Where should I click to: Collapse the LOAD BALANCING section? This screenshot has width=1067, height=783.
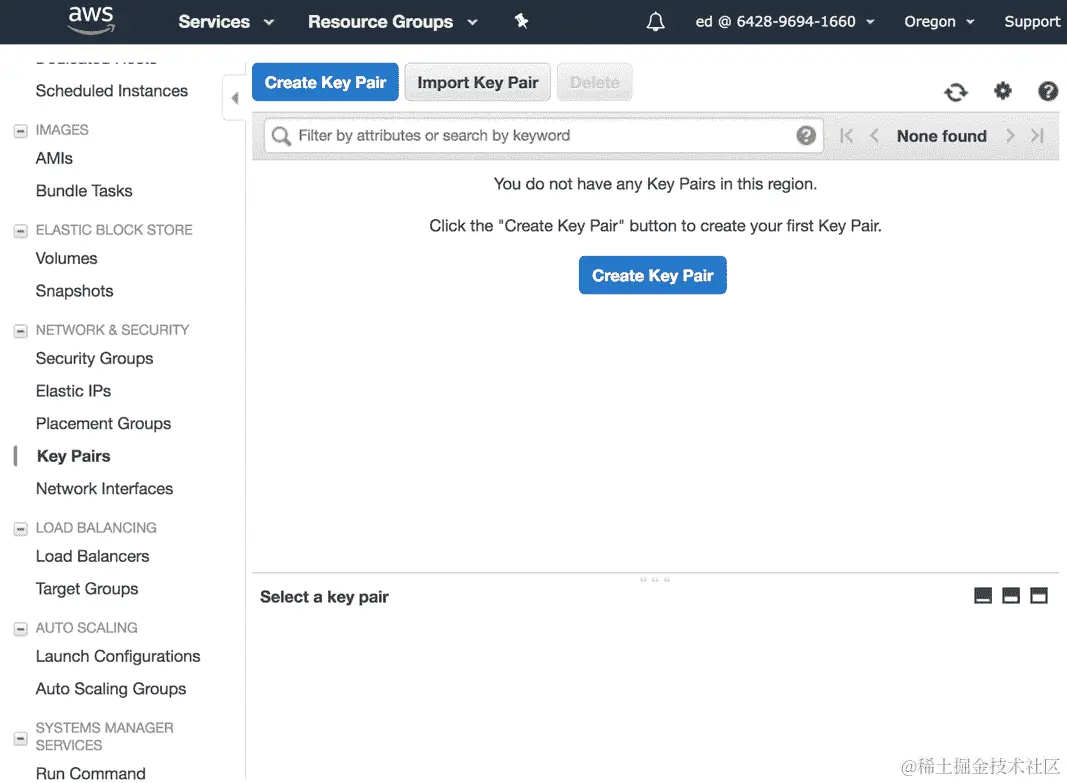pos(20,529)
